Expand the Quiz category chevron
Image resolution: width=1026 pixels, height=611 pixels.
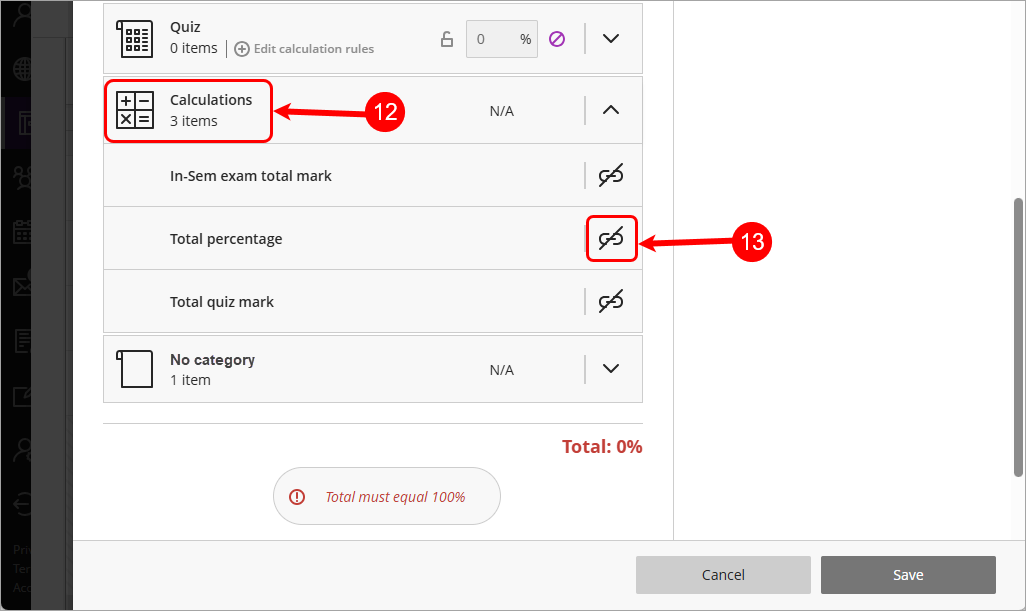[611, 39]
